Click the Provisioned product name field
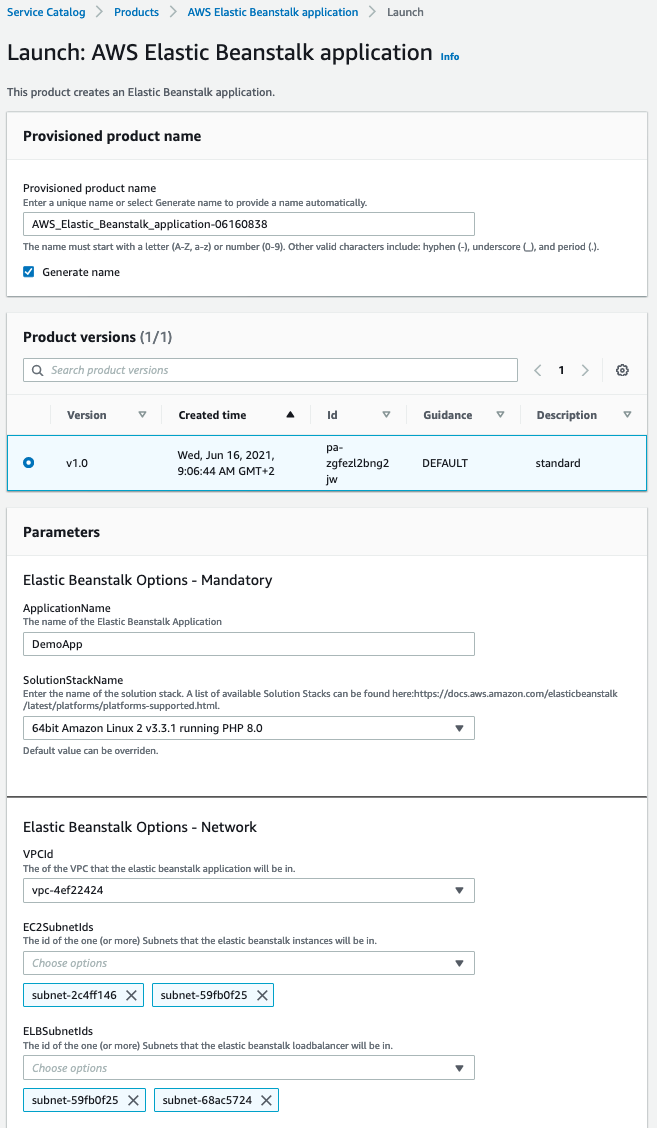Image resolution: width=657 pixels, height=1128 pixels. click(x=249, y=224)
